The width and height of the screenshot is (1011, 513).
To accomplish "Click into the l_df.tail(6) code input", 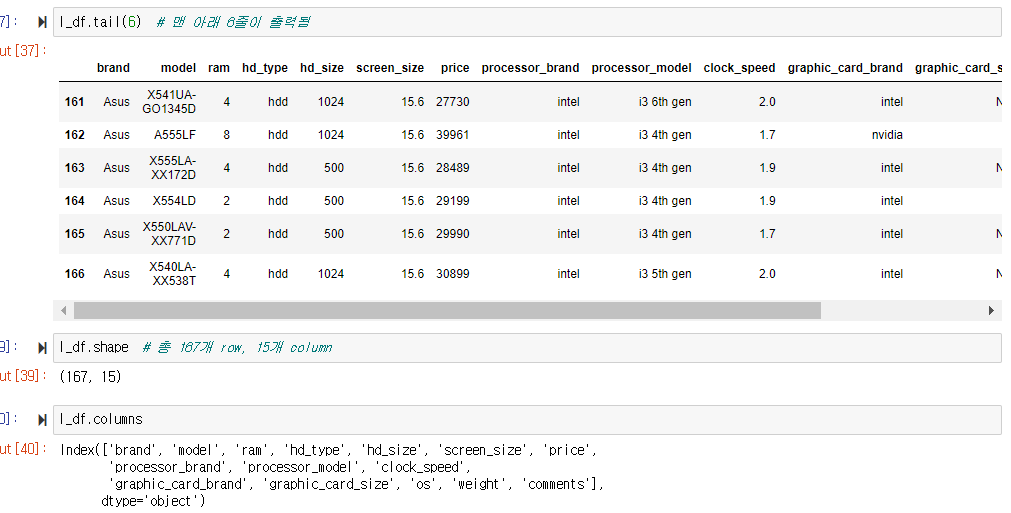I will (527, 22).
